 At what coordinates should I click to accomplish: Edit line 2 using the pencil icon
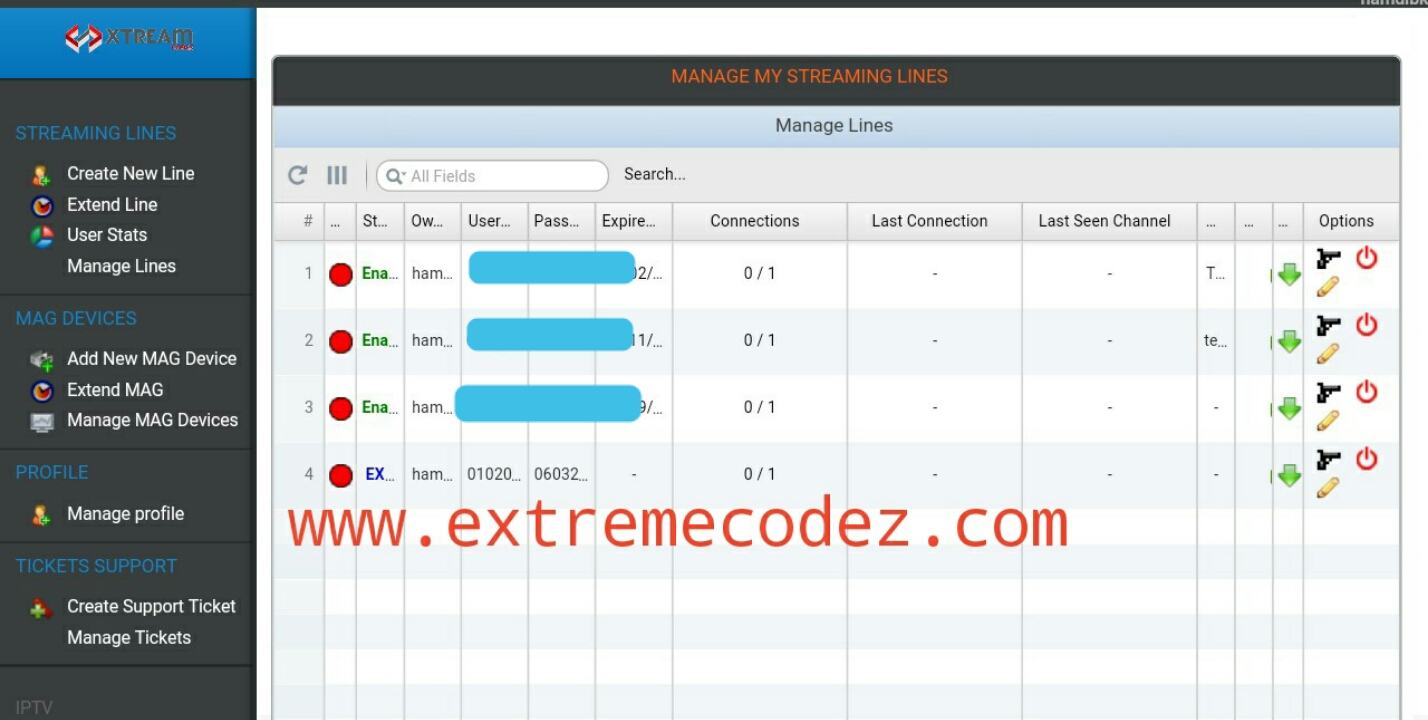point(1328,354)
